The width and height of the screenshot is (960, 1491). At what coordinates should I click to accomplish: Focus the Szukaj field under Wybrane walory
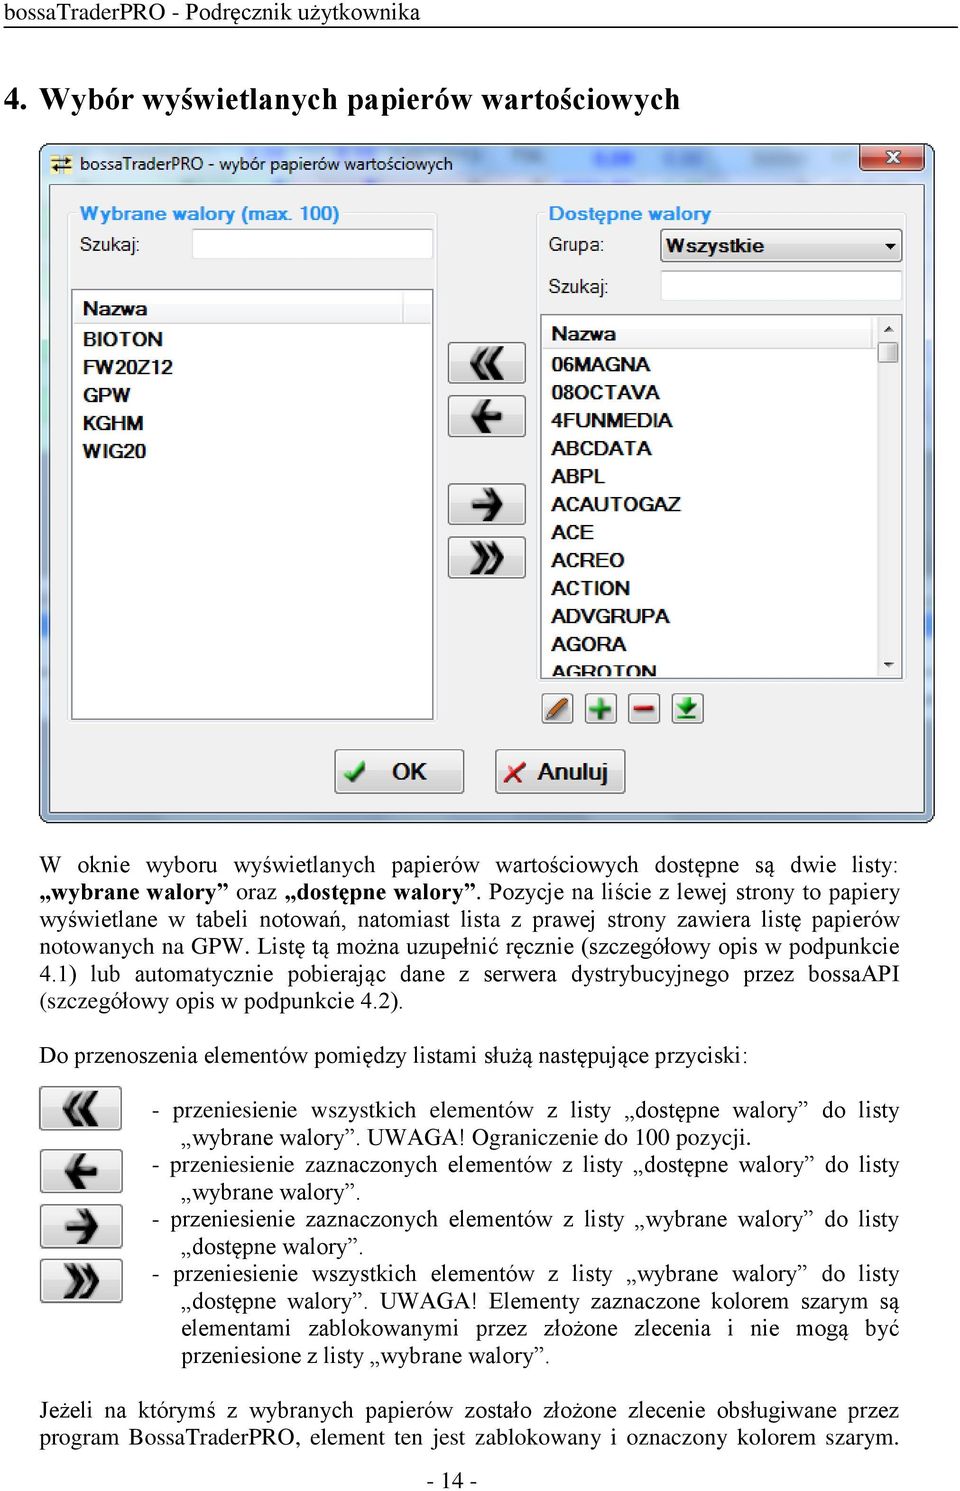coord(312,244)
